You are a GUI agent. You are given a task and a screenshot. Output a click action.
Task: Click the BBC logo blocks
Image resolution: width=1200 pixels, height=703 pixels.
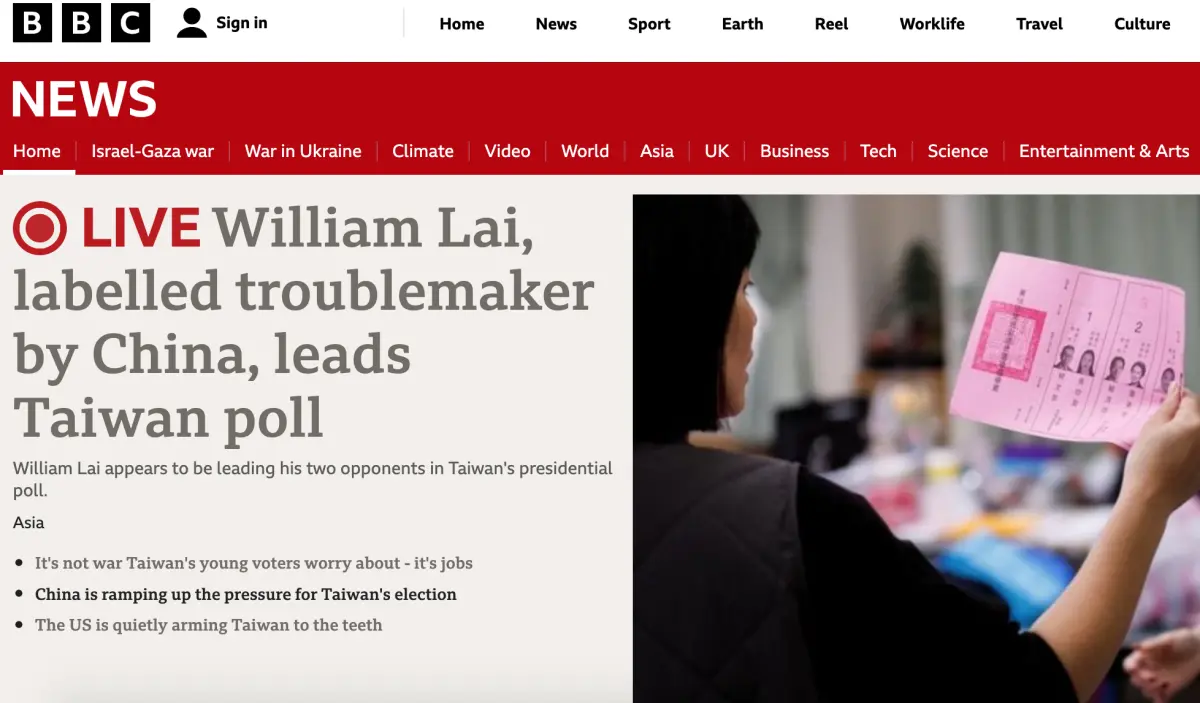pos(82,23)
